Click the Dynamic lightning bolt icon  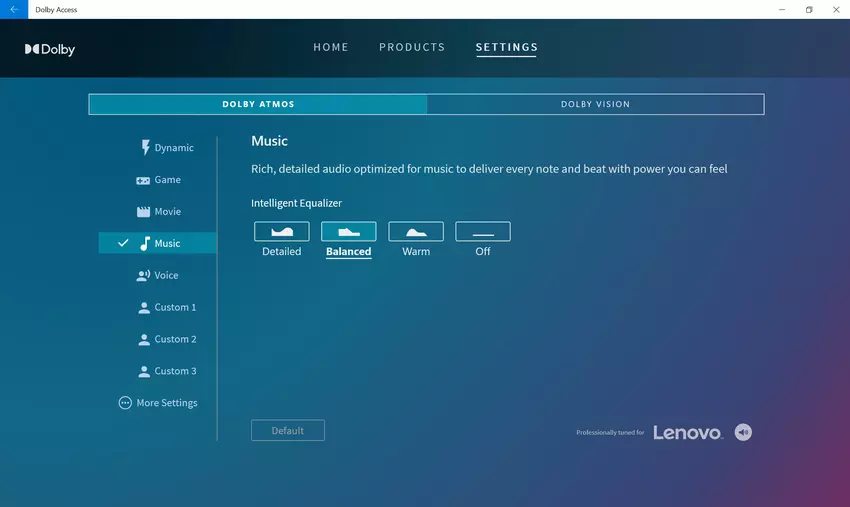click(145, 148)
